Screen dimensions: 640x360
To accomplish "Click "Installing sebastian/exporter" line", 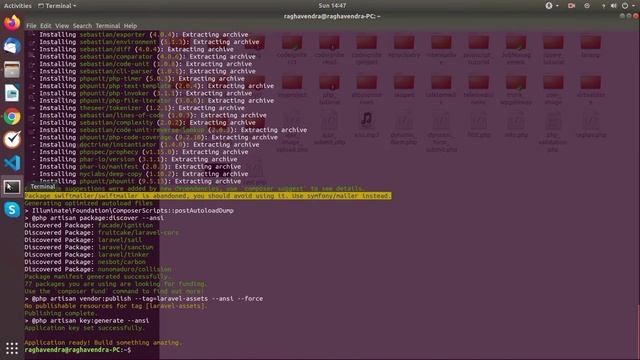I will (140, 35).
